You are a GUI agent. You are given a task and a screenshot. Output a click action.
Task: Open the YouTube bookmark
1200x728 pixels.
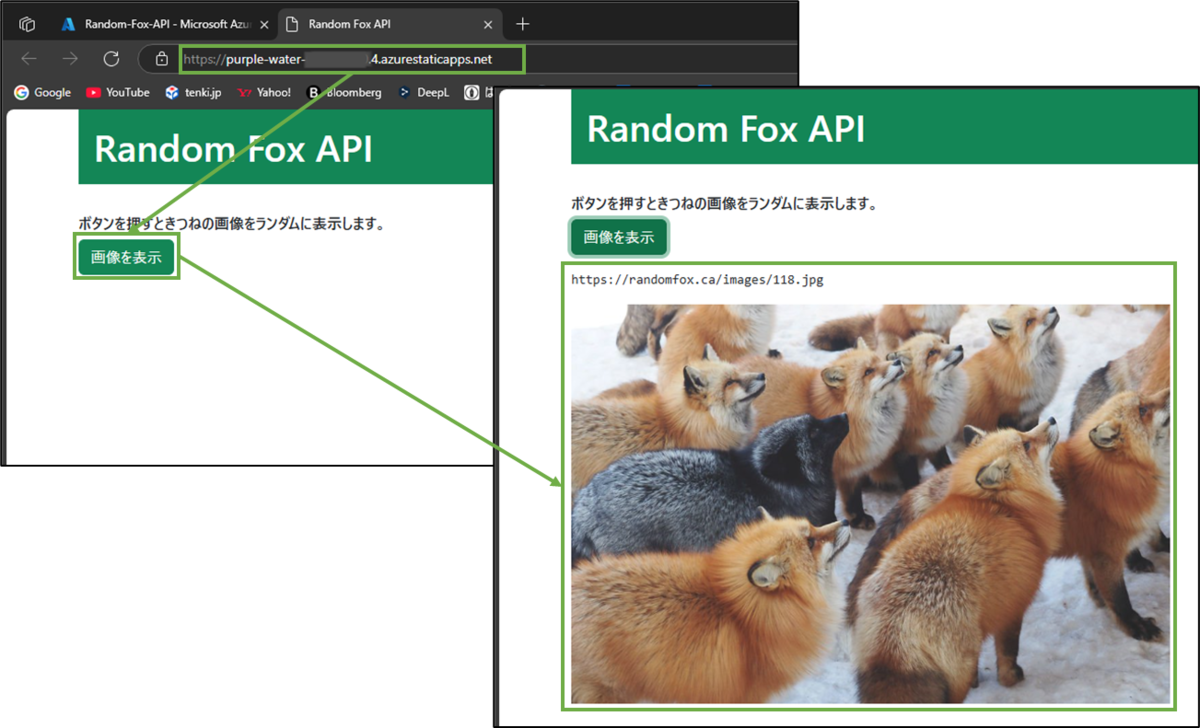(117, 92)
